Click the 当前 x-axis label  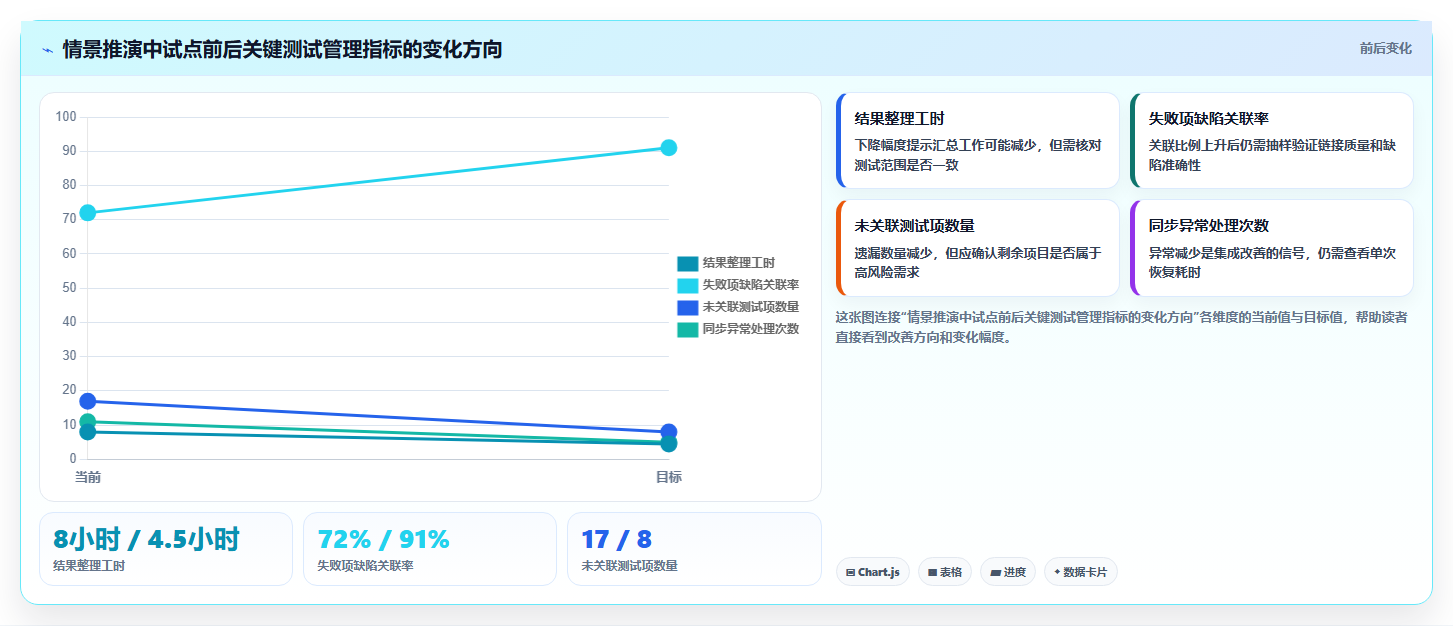(x=88, y=477)
